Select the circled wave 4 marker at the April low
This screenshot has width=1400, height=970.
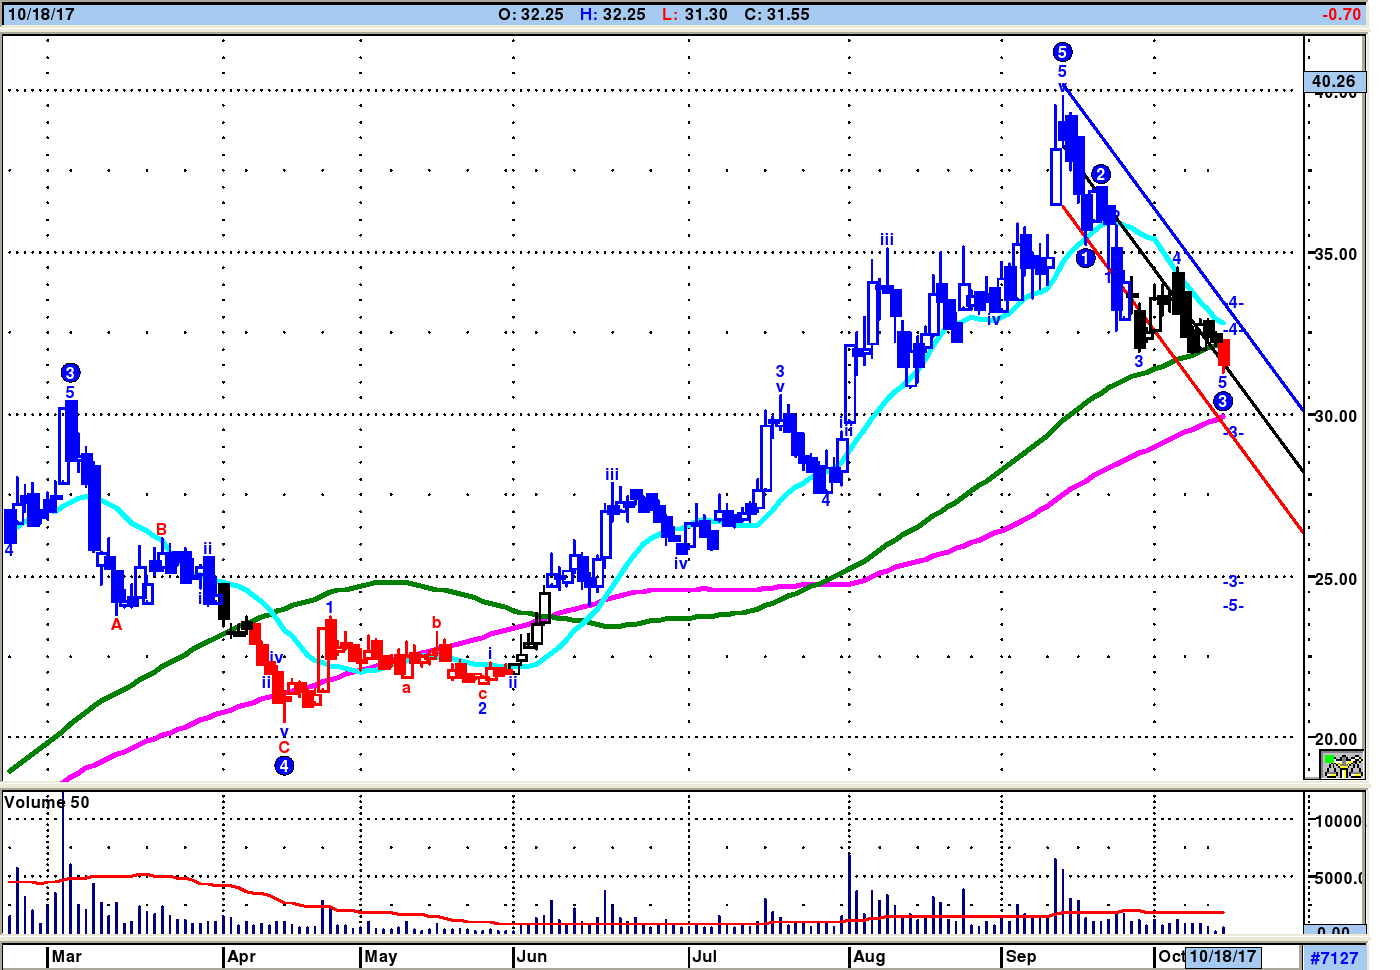(x=284, y=766)
